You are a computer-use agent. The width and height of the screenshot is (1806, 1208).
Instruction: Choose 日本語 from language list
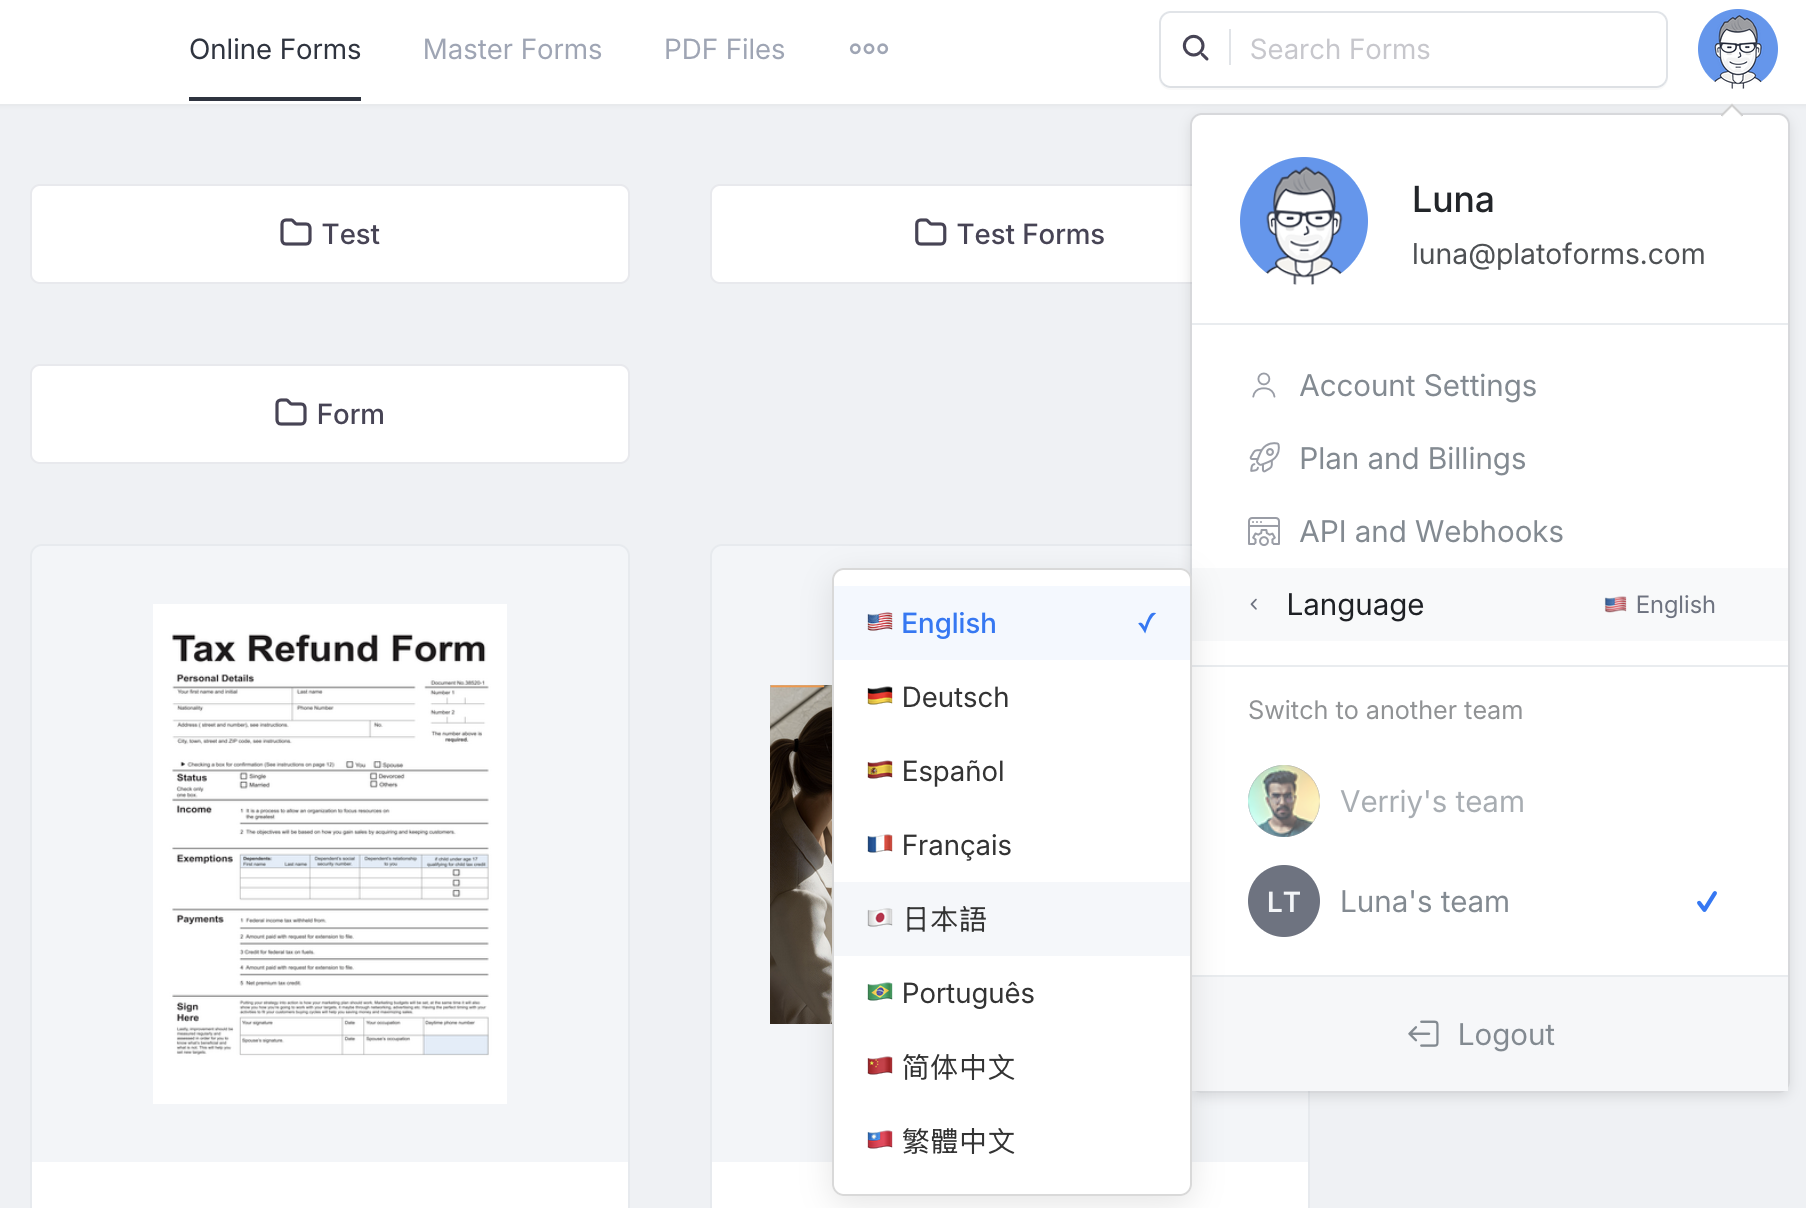(944, 919)
